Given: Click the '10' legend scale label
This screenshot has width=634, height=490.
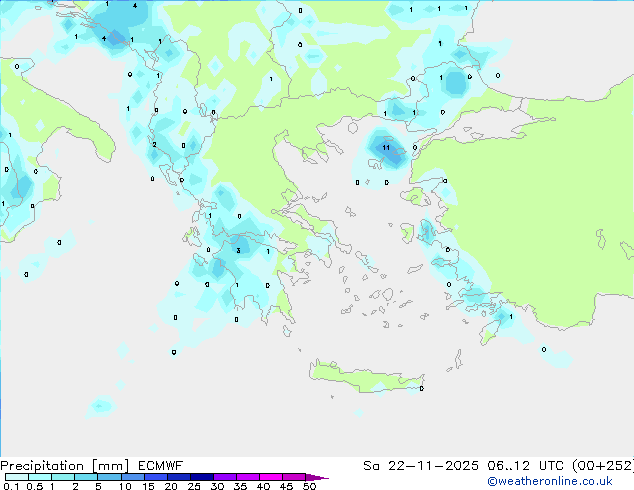Looking at the screenshot, I should click(125, 486).
